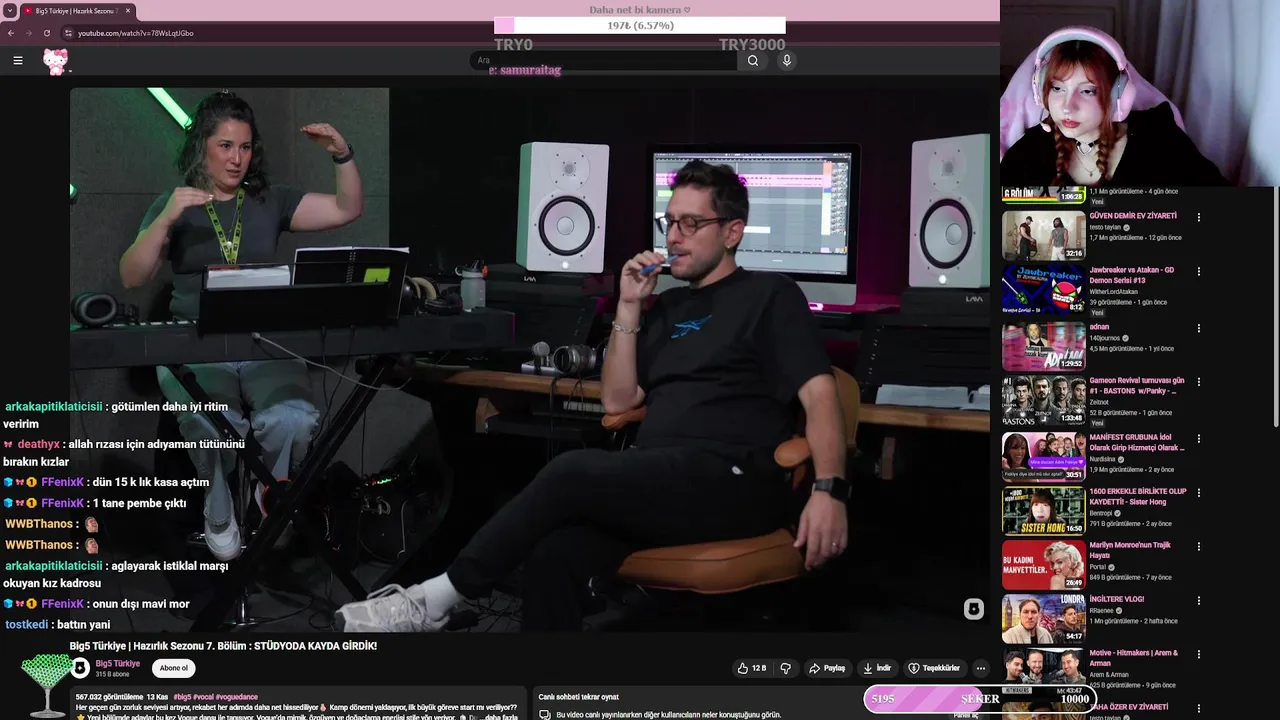The height and width of the screenshot is (720, 1280).
Task: Open options menu for adnan video
Action: [1198, 328]
